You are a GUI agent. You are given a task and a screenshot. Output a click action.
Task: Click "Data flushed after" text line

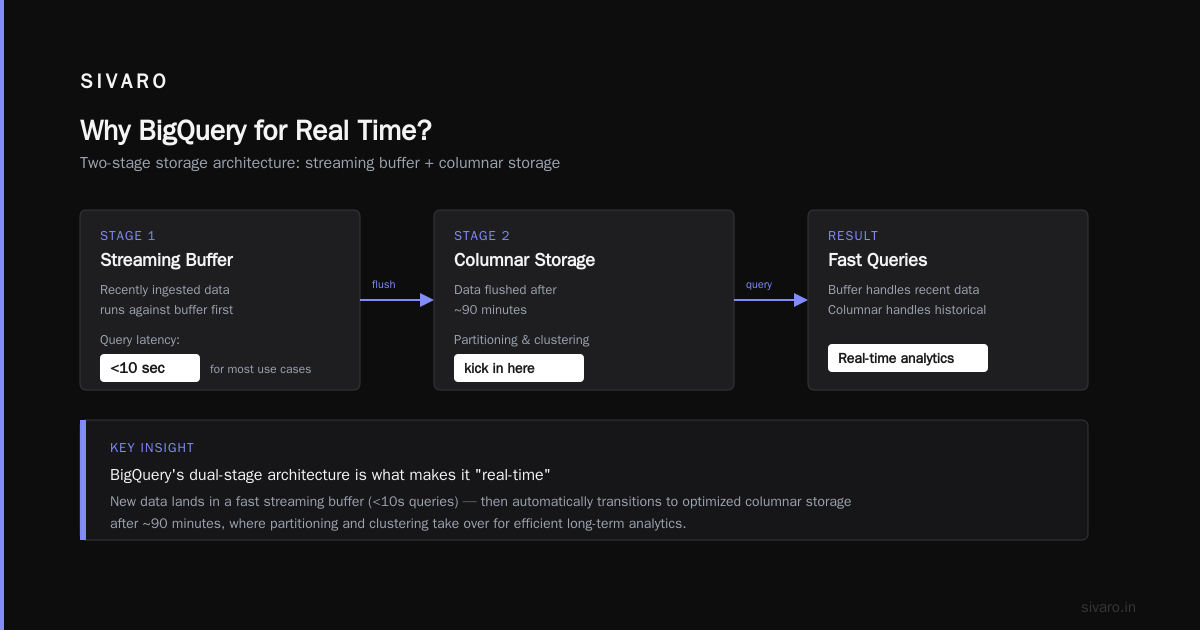tap(505, 290)
